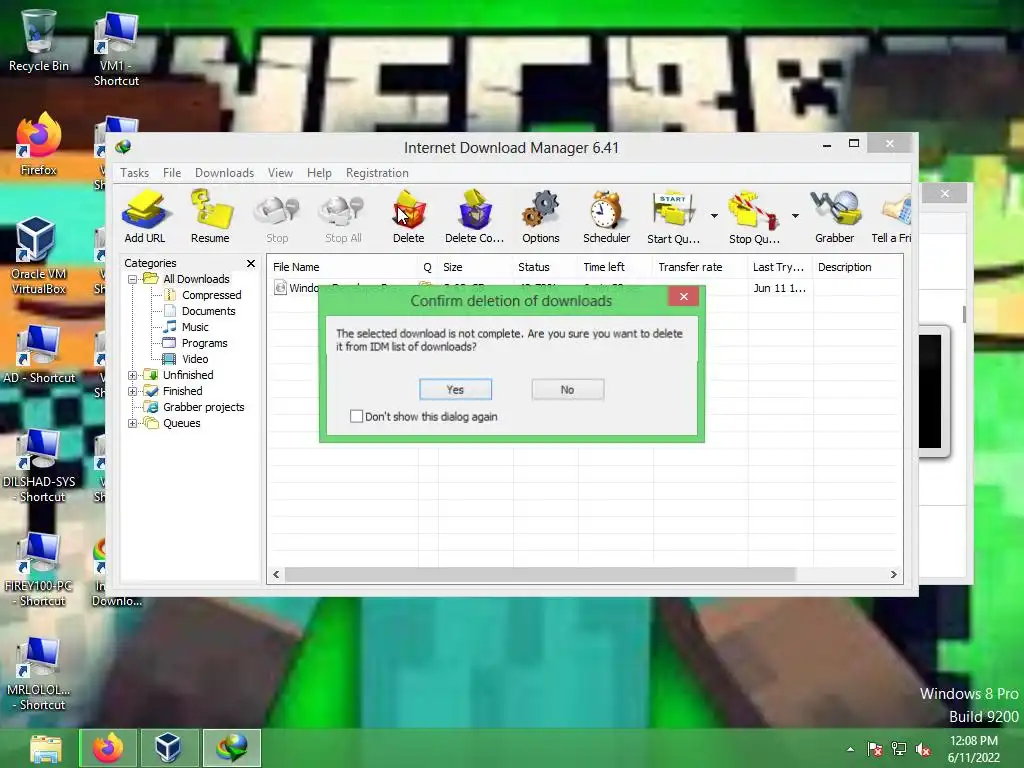This screenshot has width=1024, height=768.
Task: Expand the Queues category
Action: point(133,423)
